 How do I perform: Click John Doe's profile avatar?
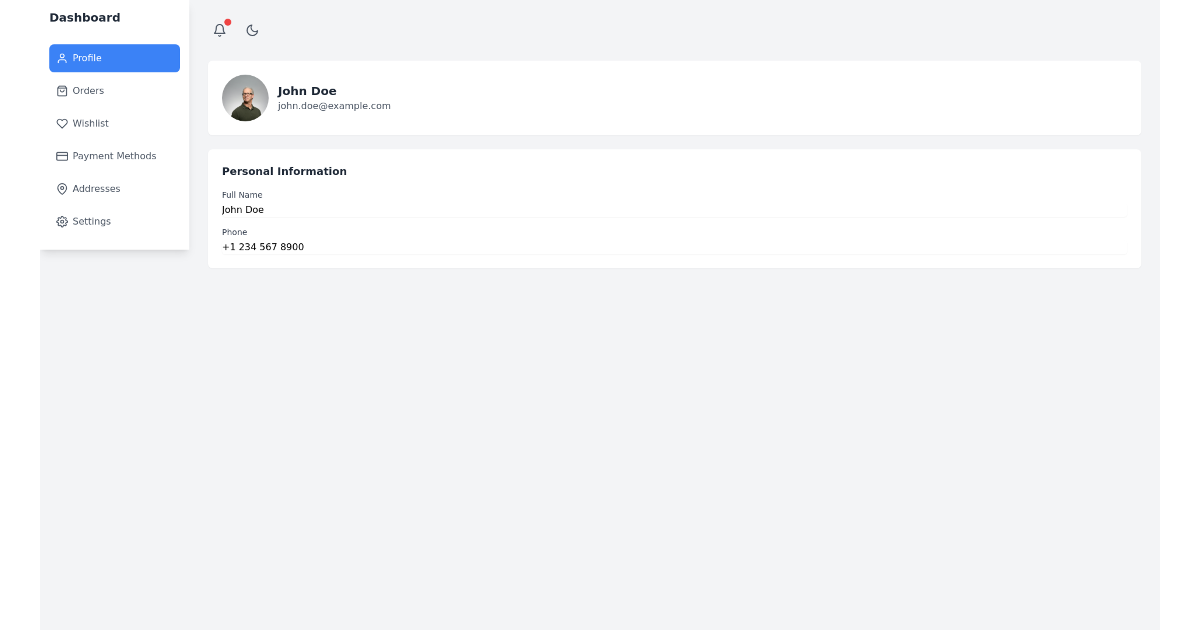click(245, 97)
